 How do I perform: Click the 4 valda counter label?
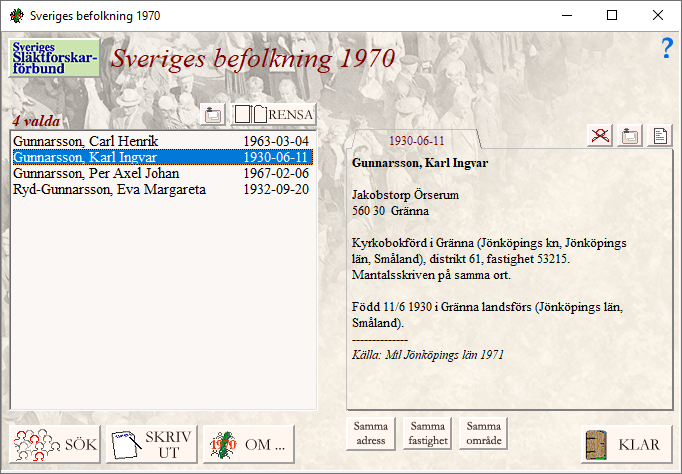(36, 120)
